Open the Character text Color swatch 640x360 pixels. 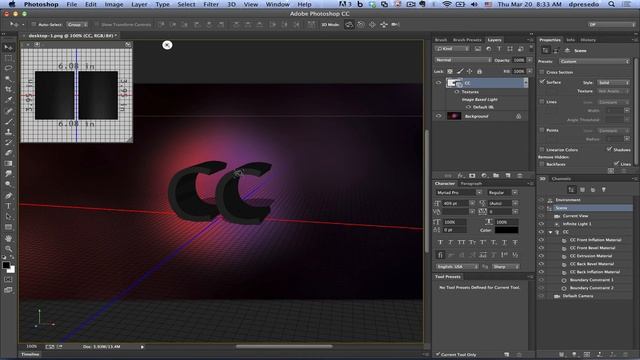507,230
